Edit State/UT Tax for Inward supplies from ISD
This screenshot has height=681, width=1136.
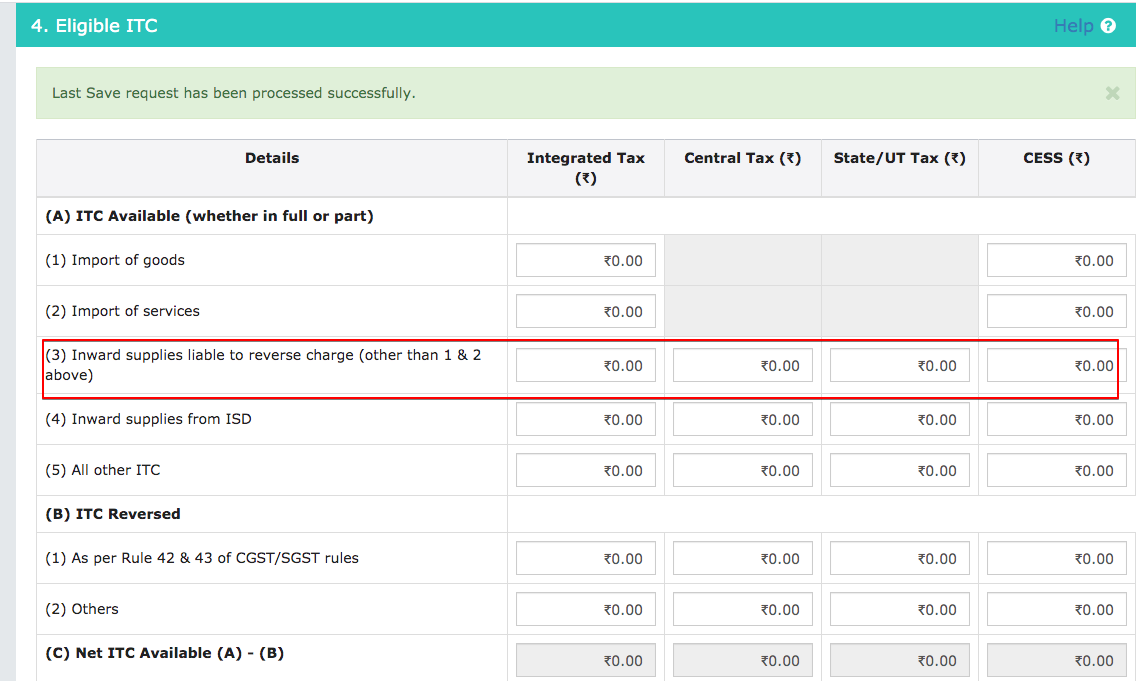(900, 419)
